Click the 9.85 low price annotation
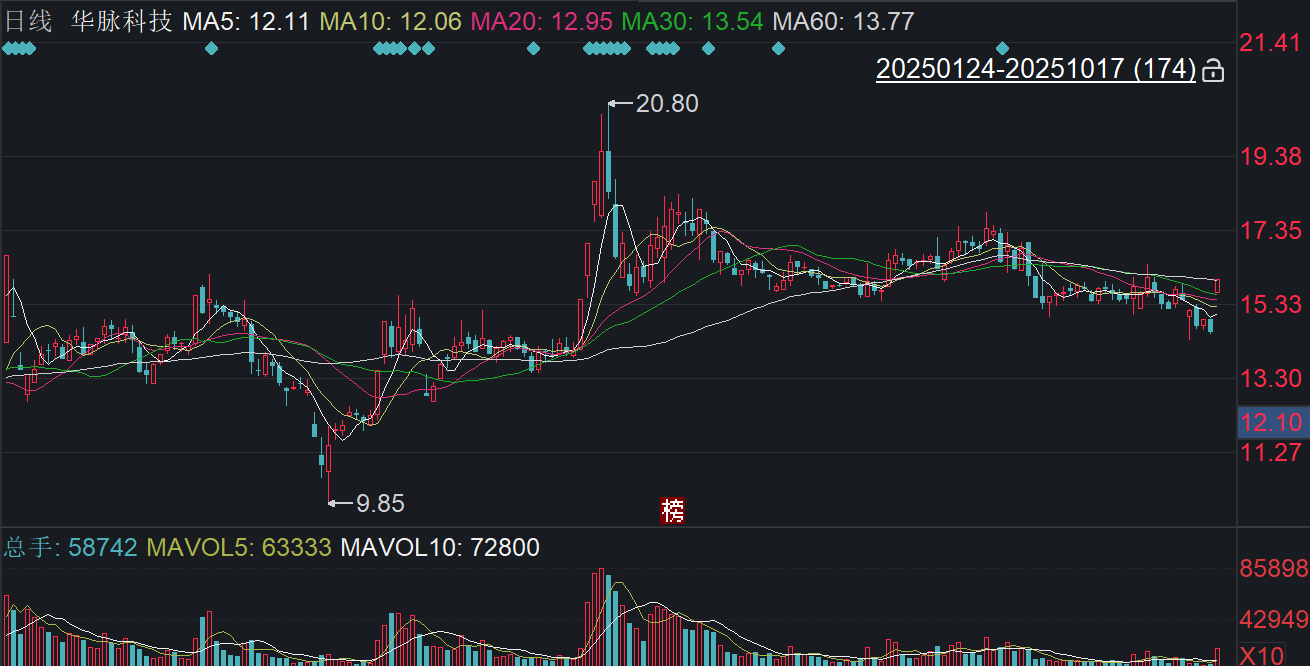Viewport: 1310px width, 666px height. (381, 503)
